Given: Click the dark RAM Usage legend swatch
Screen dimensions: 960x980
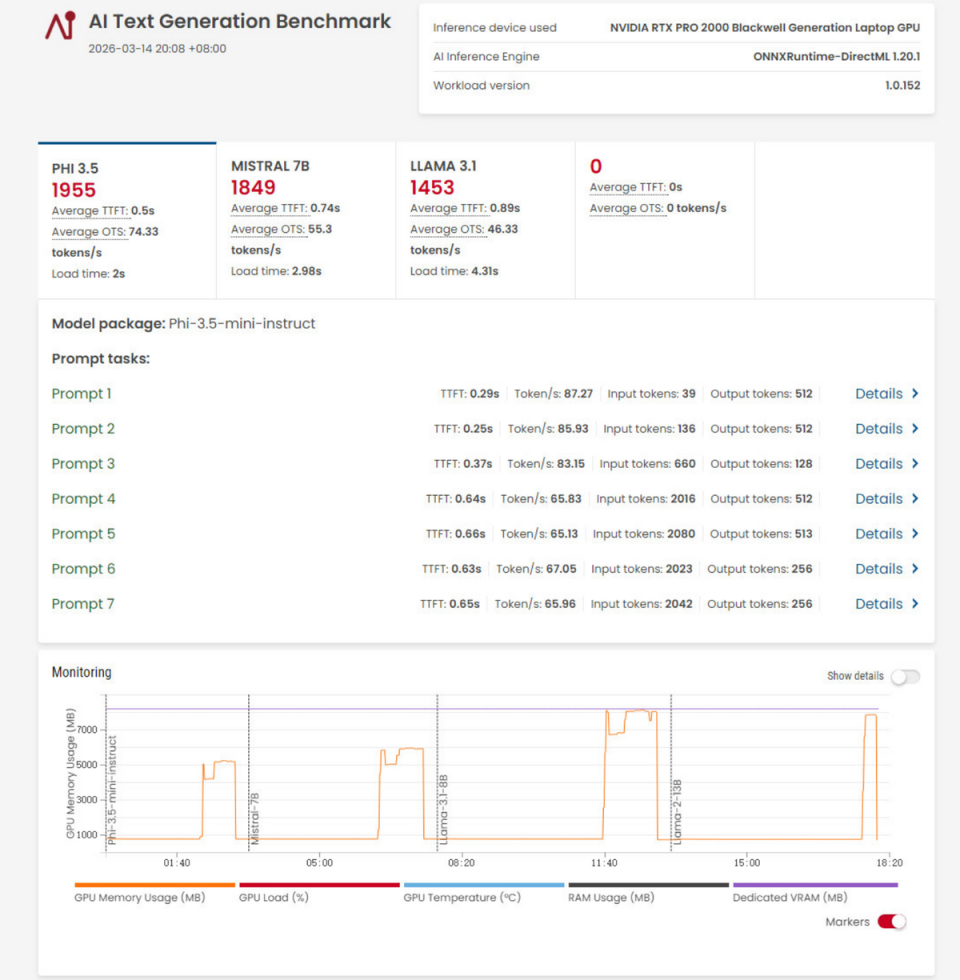Looking at the screenshot, I should (x=648, y=885).
